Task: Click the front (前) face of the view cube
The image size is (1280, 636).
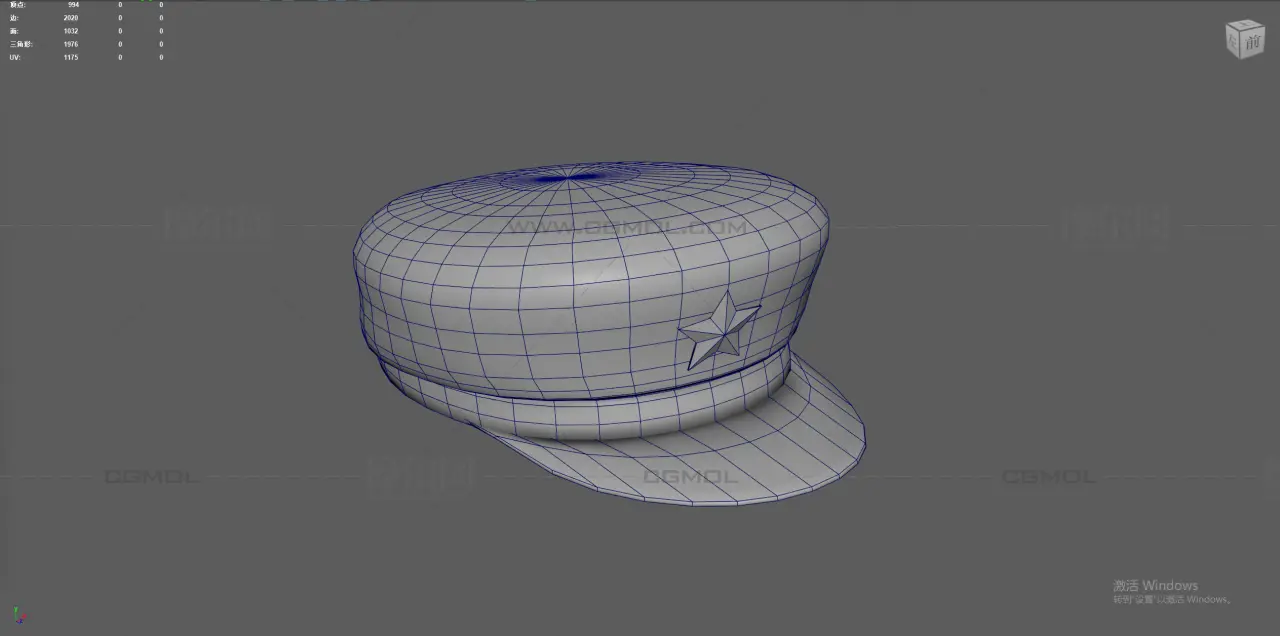Action: (1252, 42)
